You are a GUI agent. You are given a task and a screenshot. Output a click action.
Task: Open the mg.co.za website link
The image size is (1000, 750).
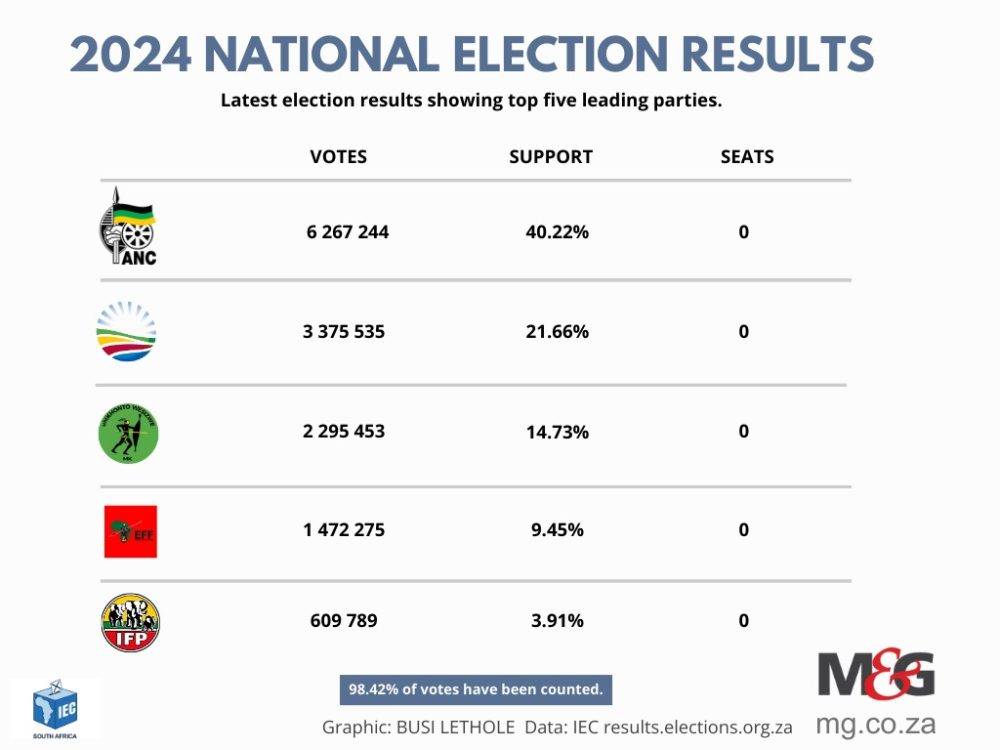pos(875,722)
